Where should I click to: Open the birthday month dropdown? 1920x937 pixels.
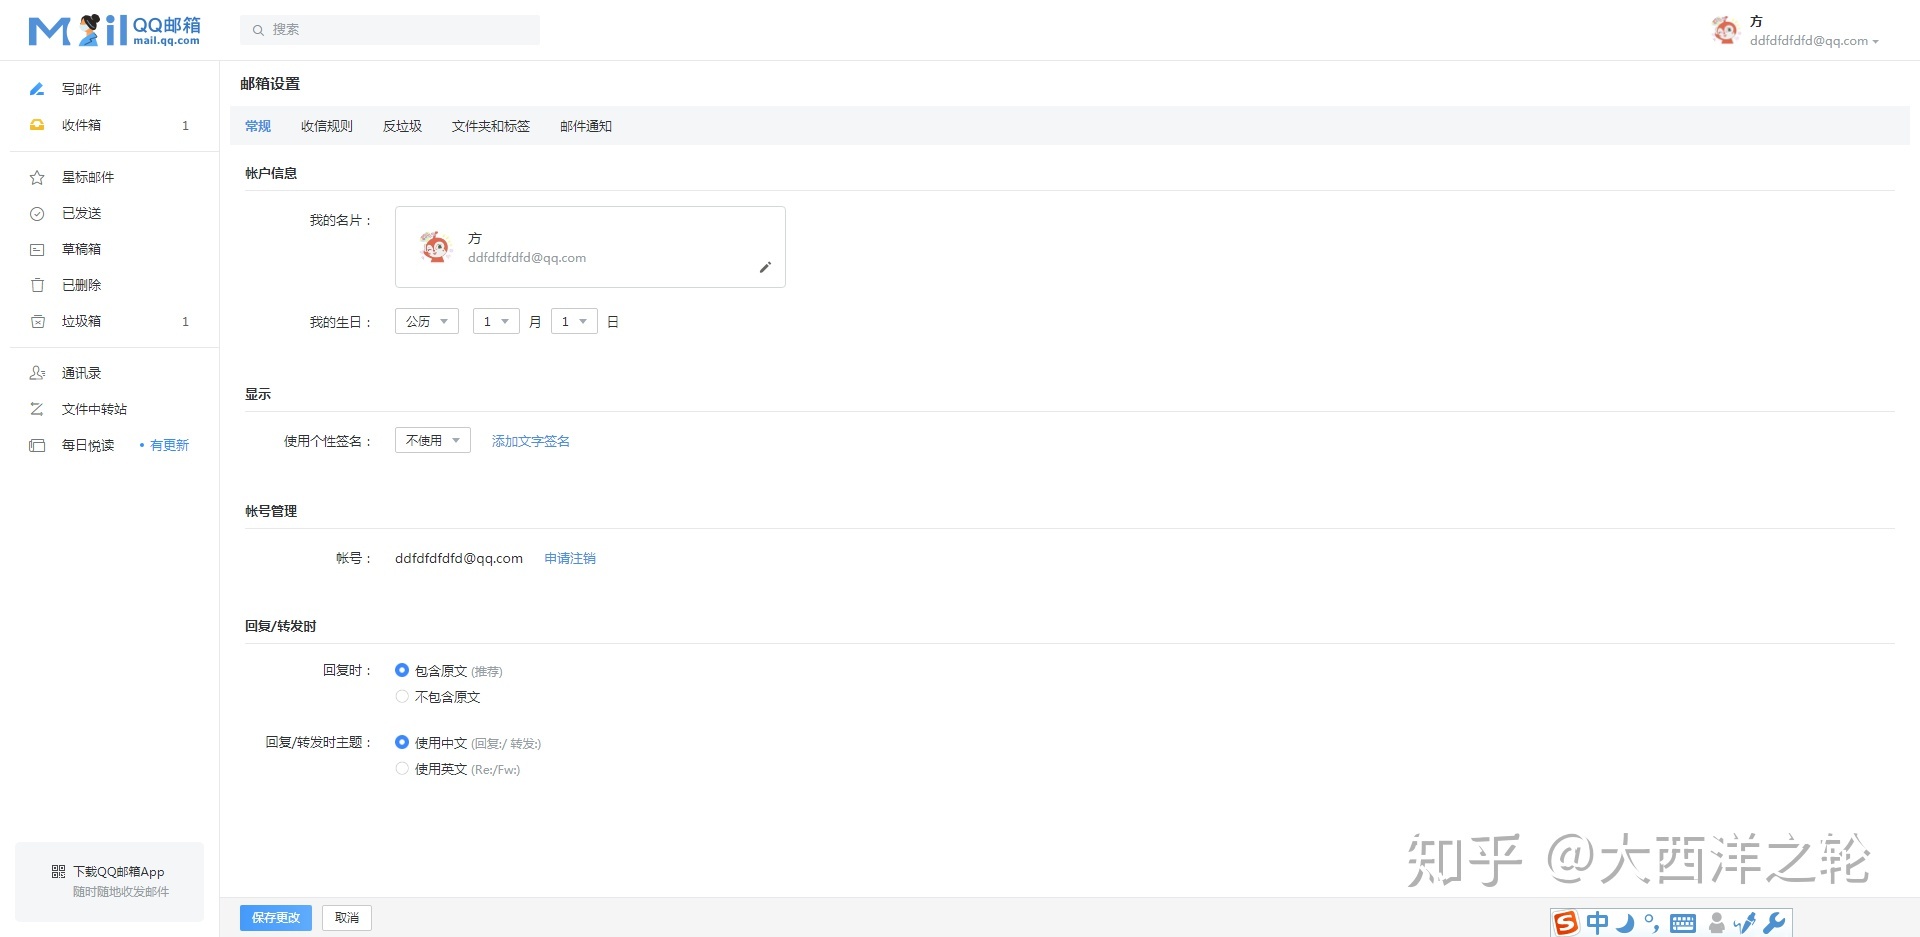[x=496, y=321]
